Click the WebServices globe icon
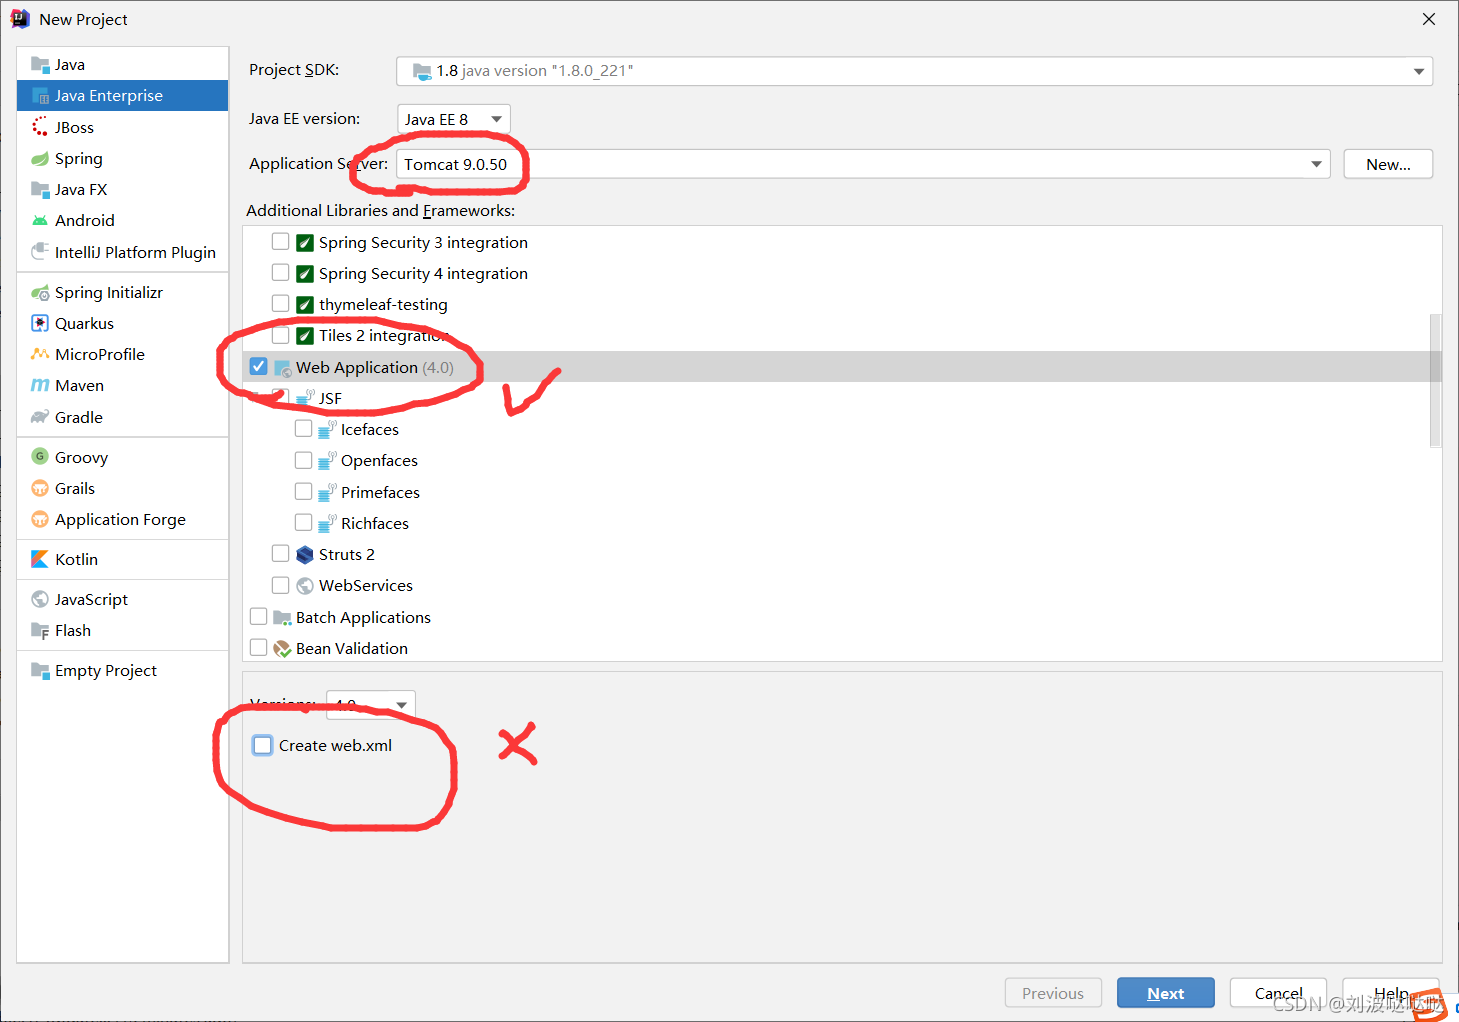 (x=305, y=586)
